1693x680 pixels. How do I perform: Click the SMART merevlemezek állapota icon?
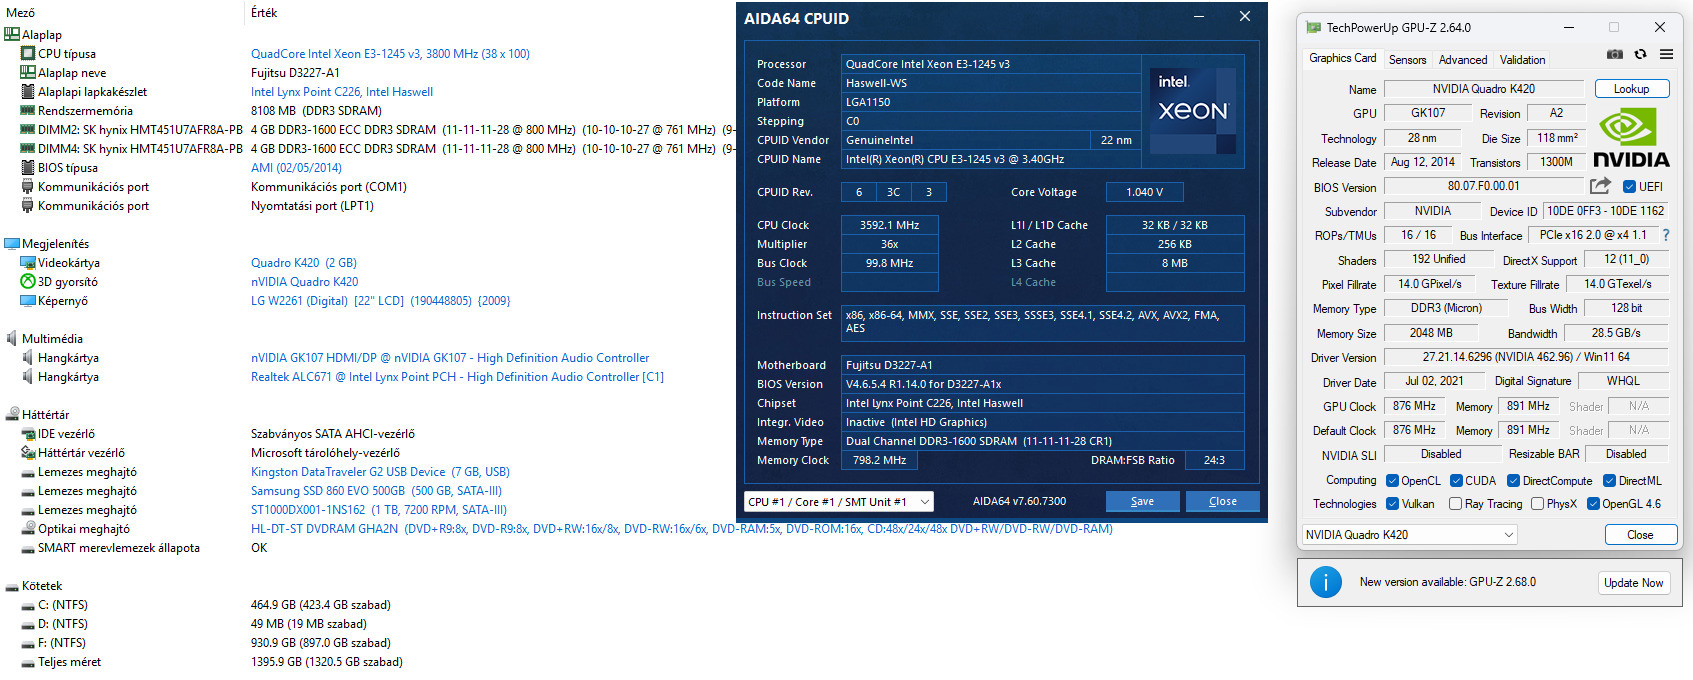[x=28, y=547]
